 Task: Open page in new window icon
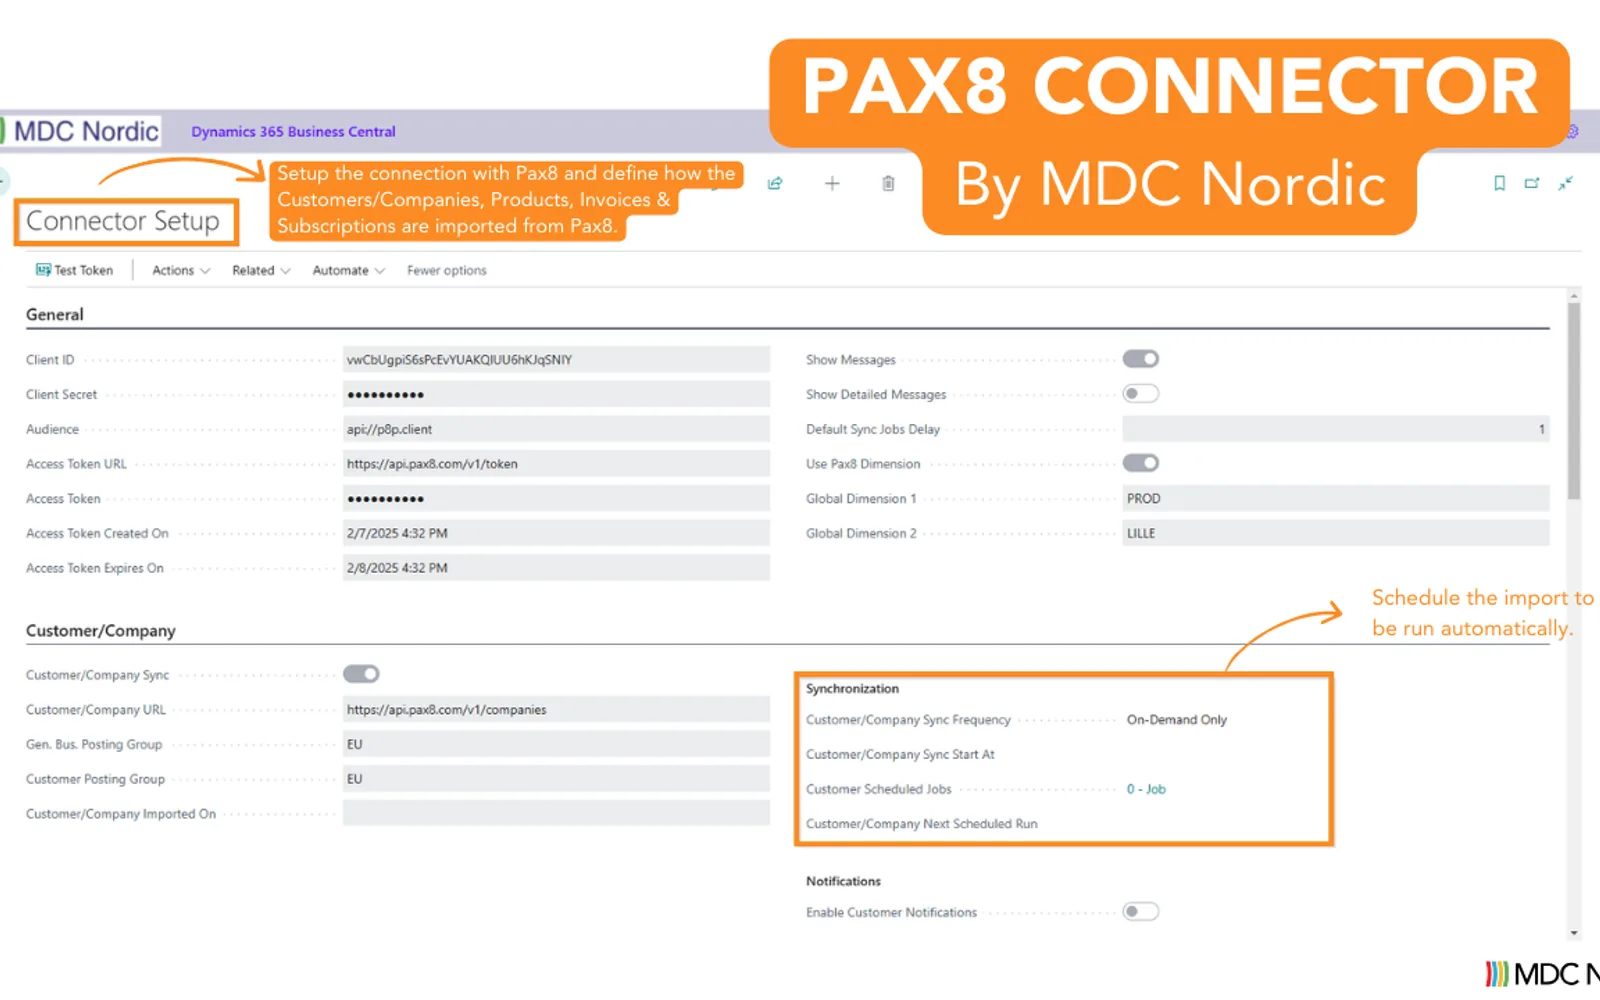(x=1532, y=183)
